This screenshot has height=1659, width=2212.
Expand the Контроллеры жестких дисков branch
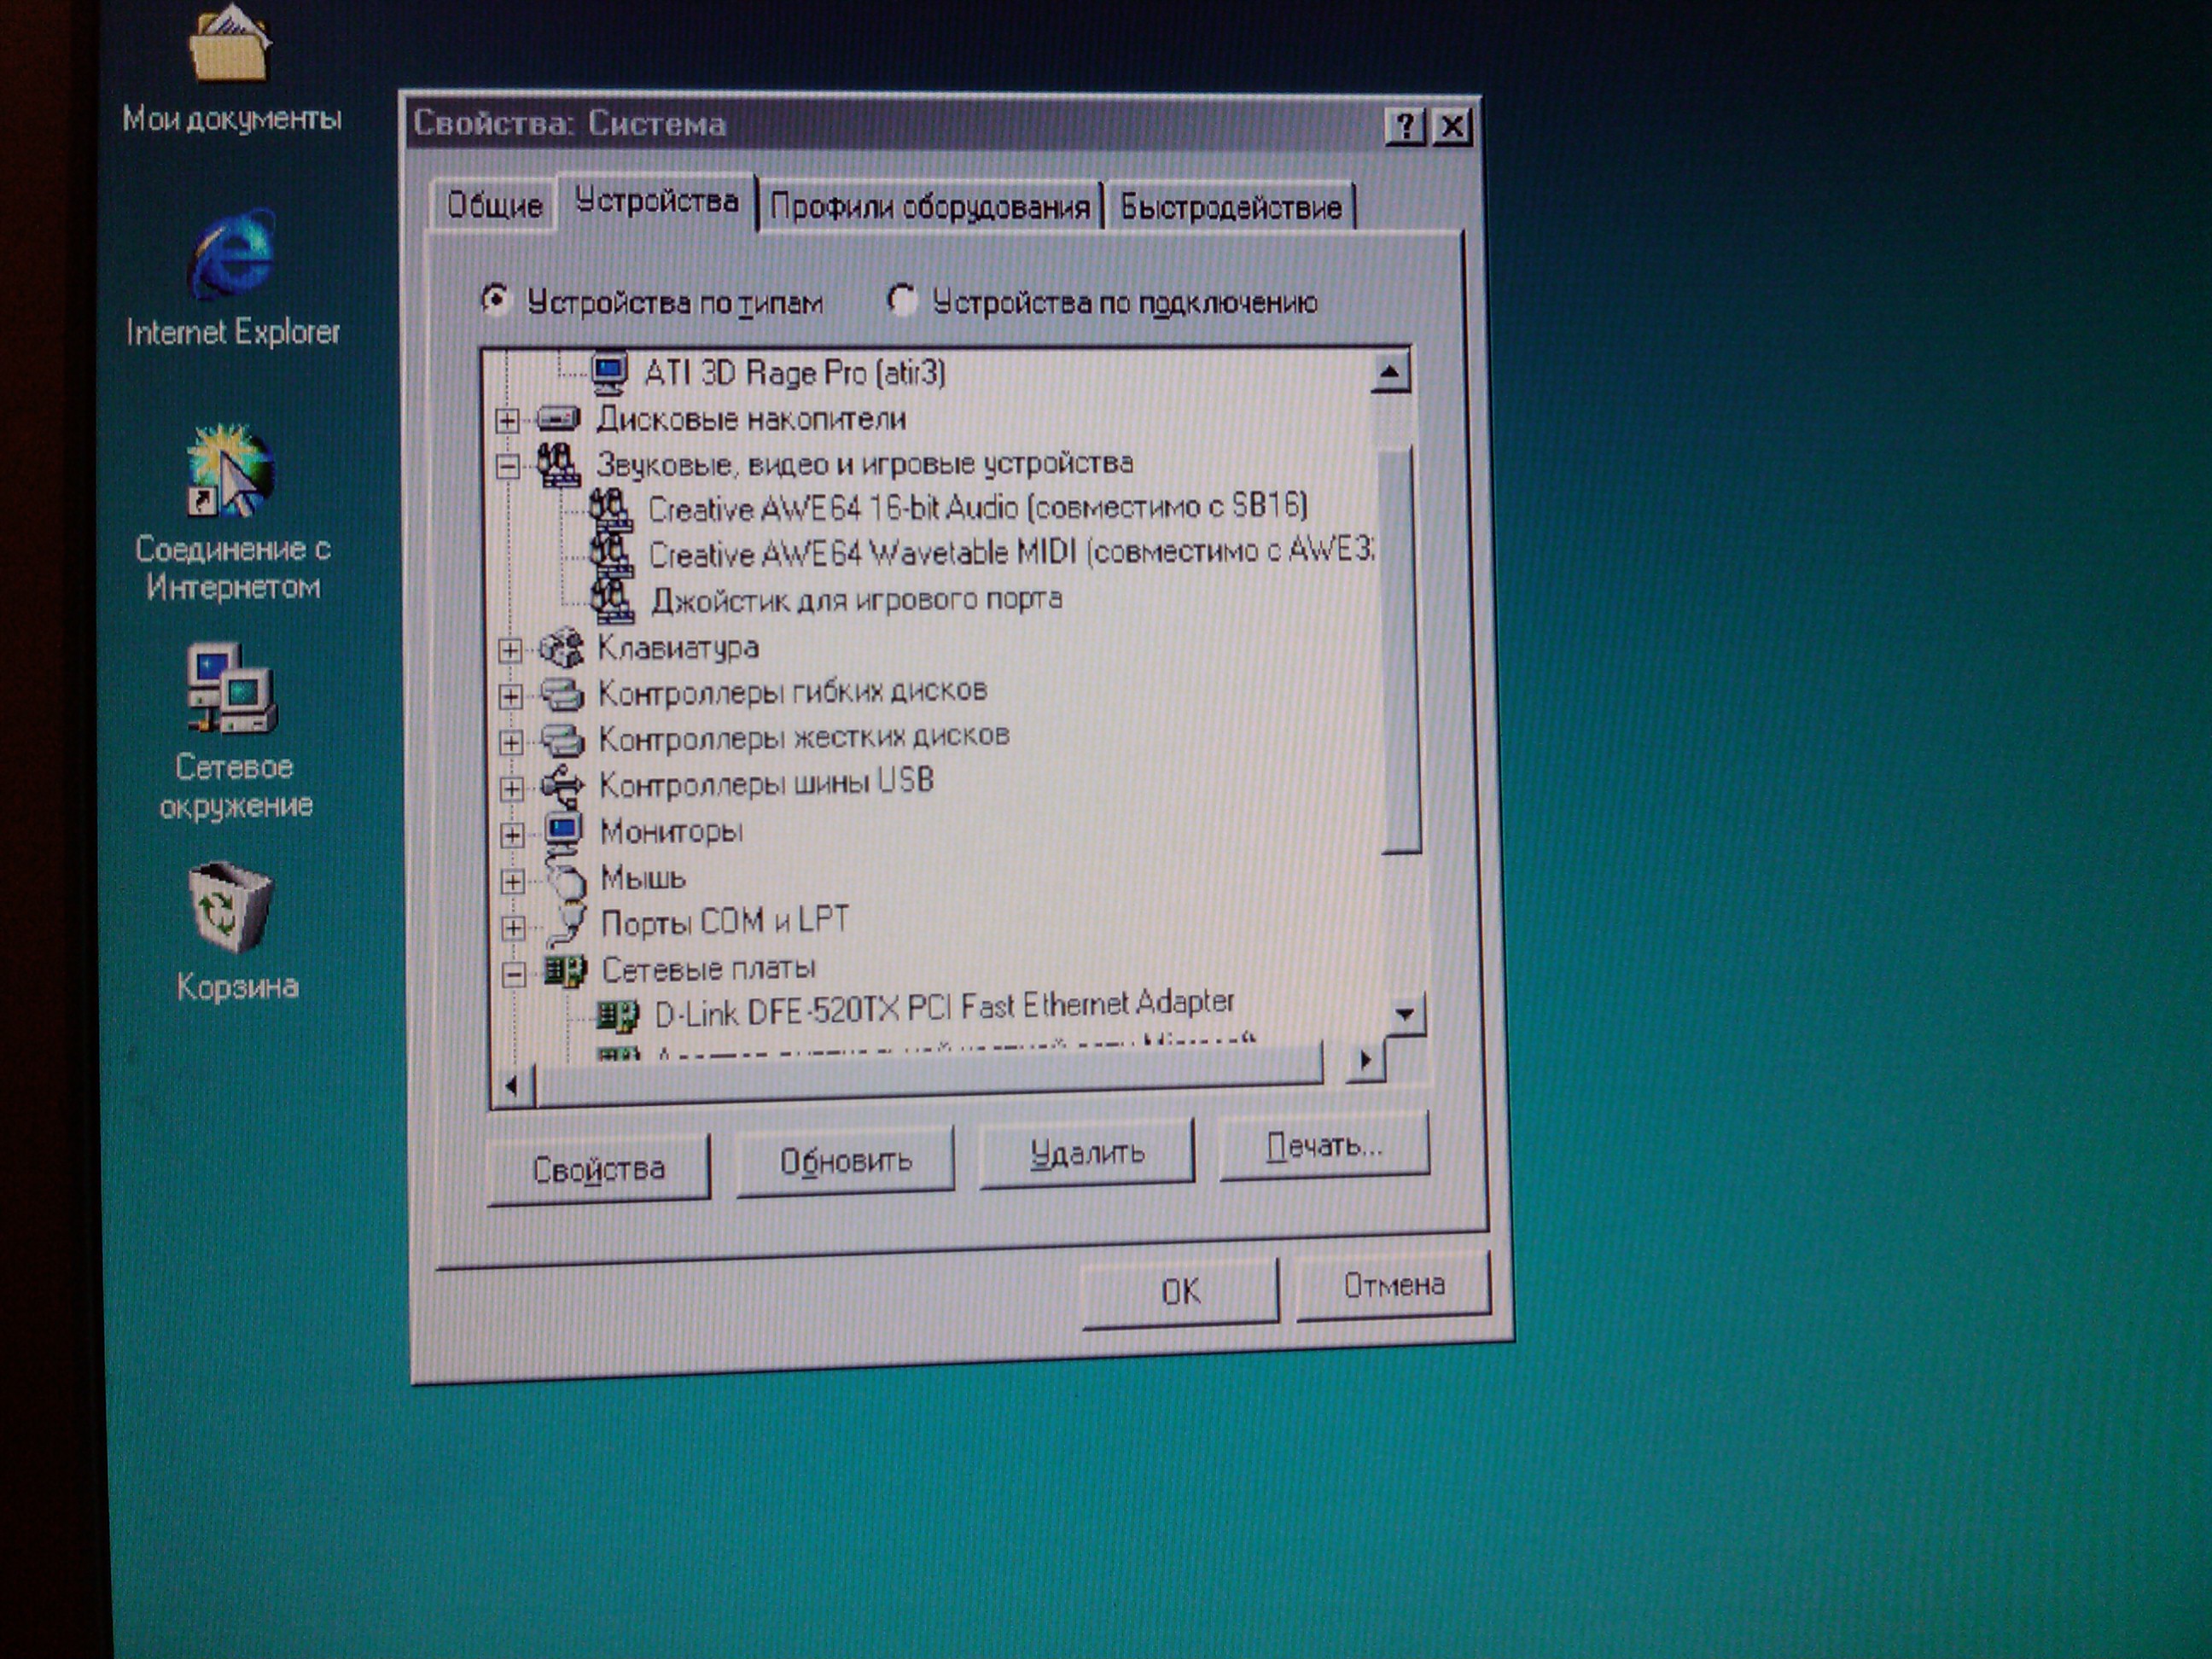[511, 742]
